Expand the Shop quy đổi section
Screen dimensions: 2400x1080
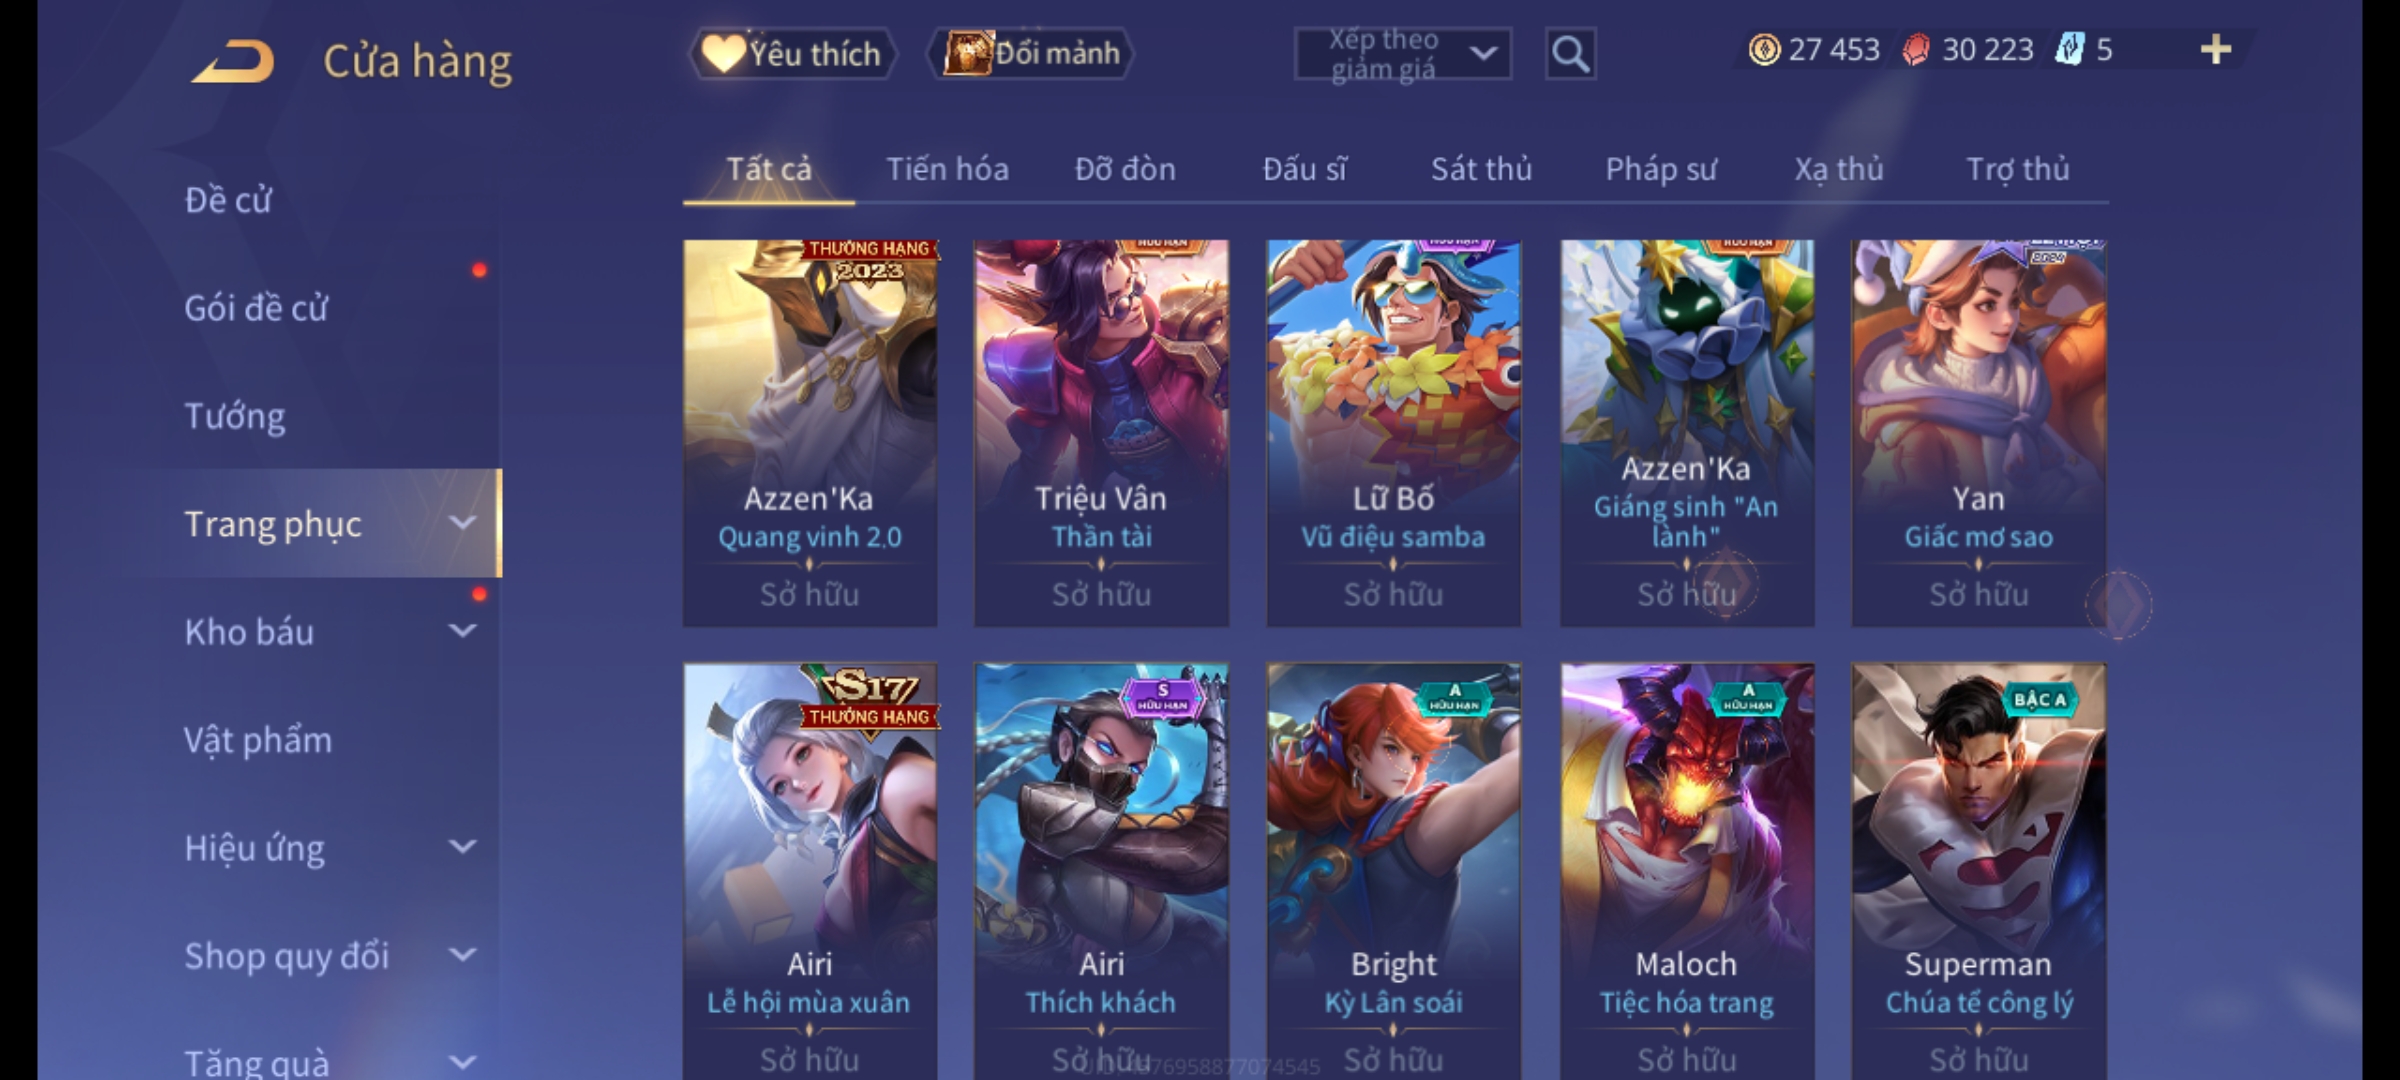[x=462, y=955]
